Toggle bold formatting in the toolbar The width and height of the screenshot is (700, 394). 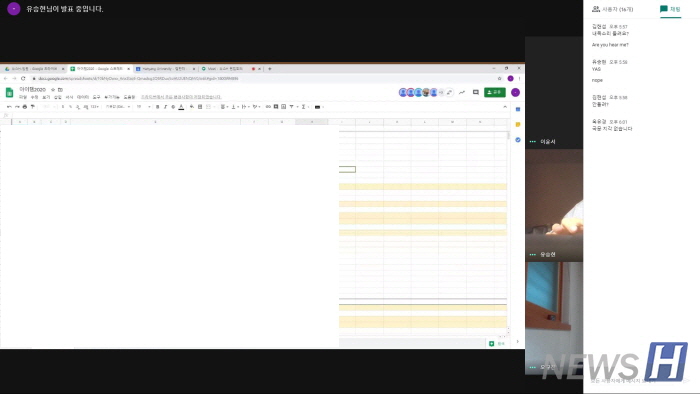point(157,107)
